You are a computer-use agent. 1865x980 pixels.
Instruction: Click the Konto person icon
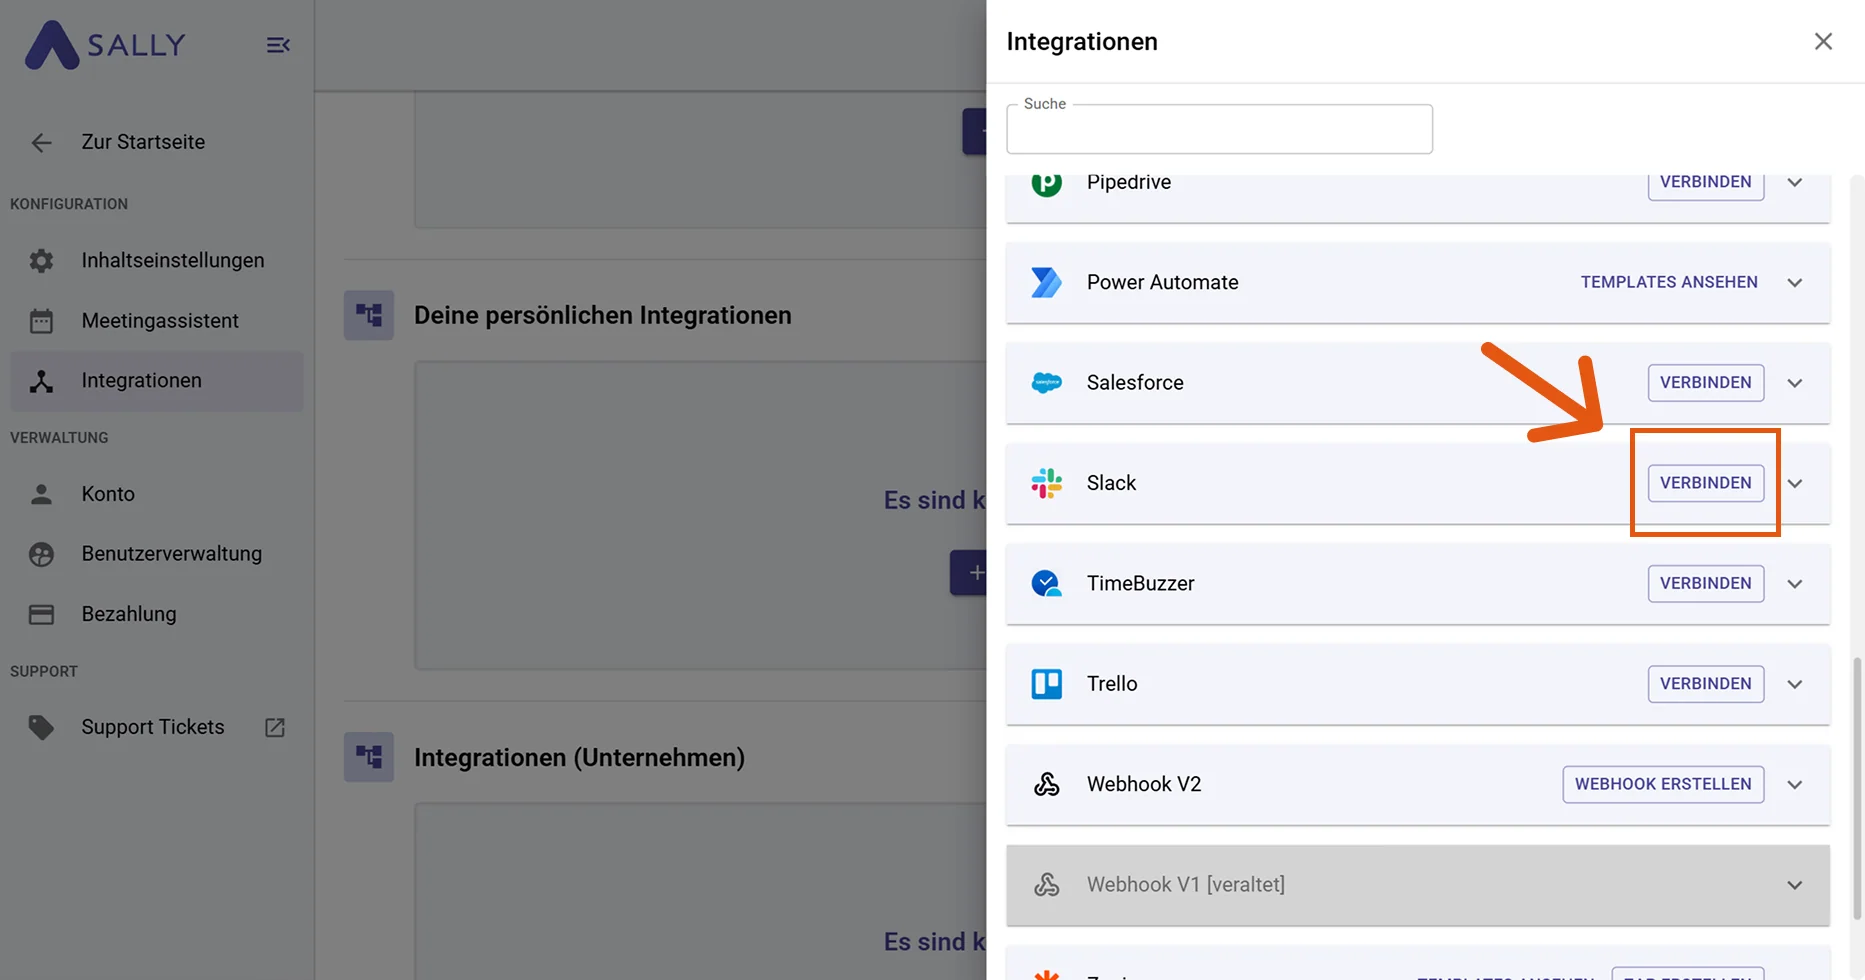pos(41,494)
